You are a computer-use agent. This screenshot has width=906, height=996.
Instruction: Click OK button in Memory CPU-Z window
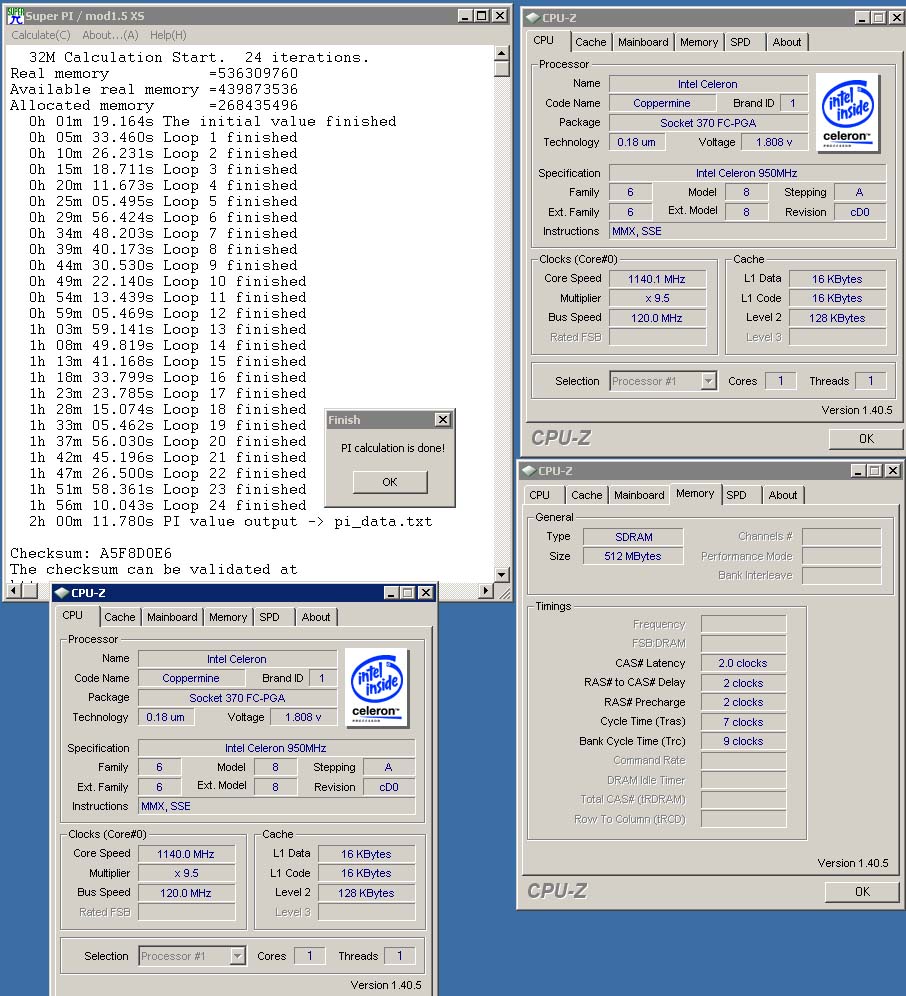pyautogui.click(x=862, y=892)
